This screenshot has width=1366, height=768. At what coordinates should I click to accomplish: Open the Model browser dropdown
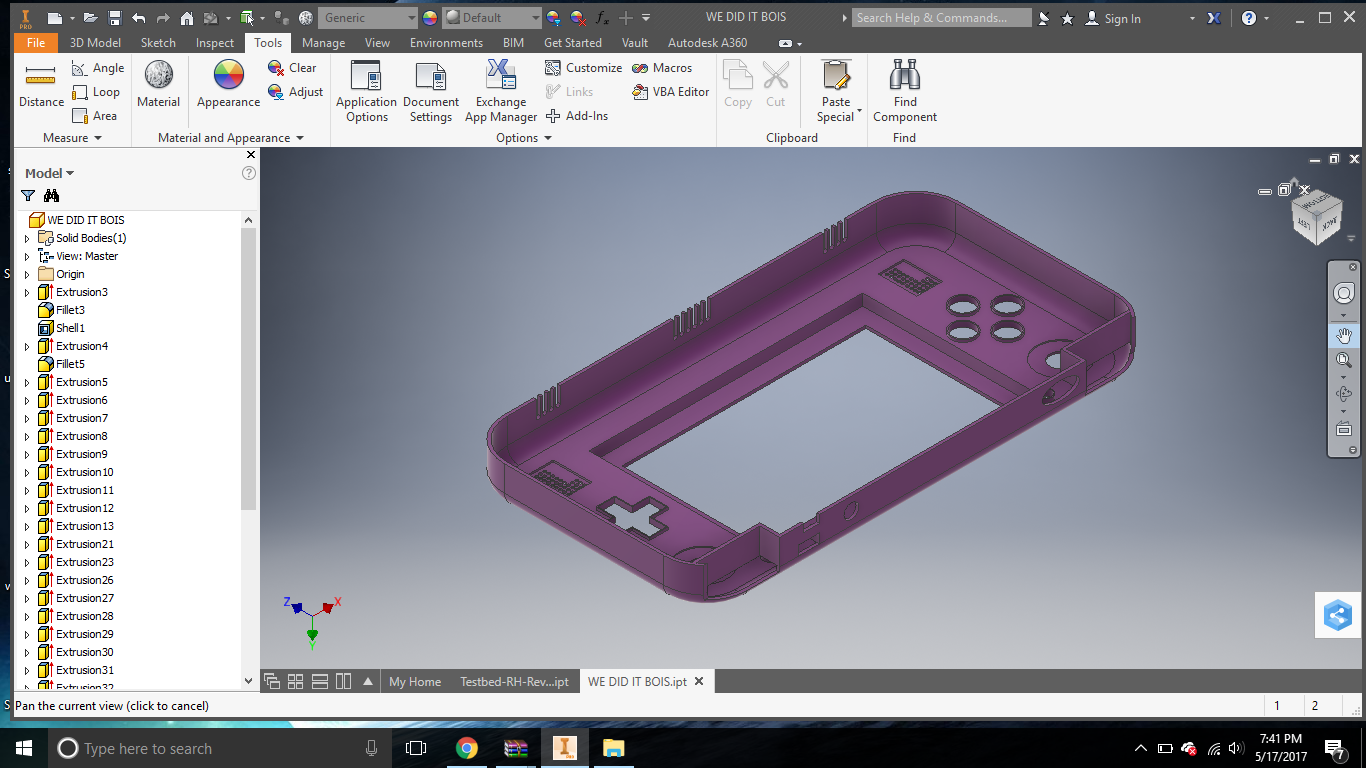pyautogui.click(x=50, y=173)
